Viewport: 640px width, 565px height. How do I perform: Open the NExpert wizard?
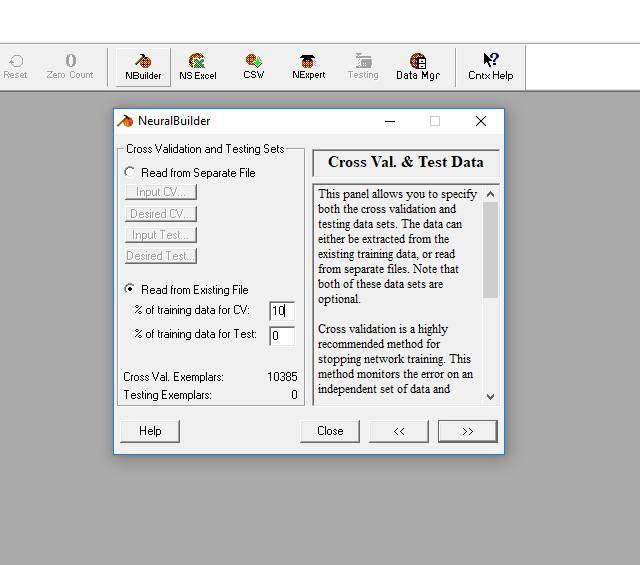(309, 67)
